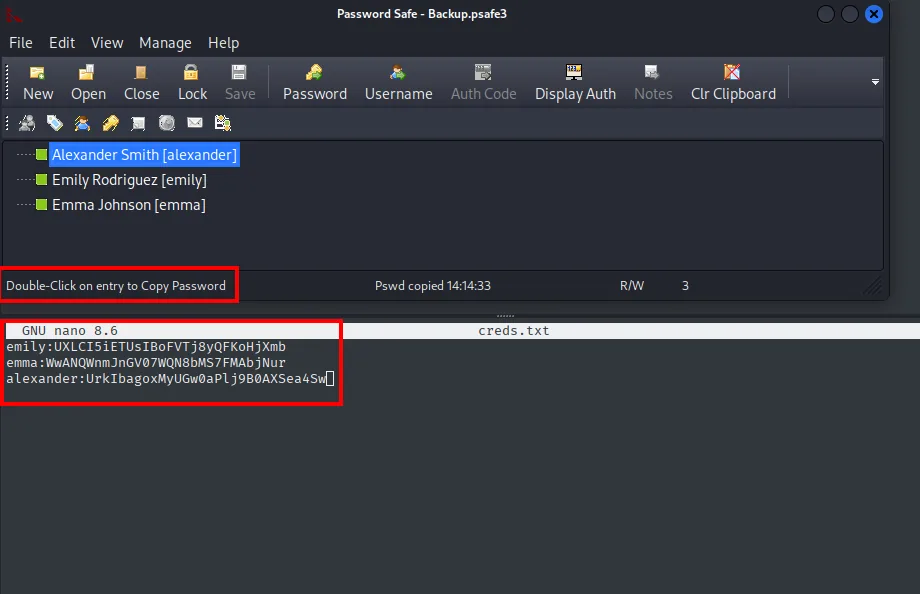Place cursor on the emily credentials line in nano

tap(146, 347)
